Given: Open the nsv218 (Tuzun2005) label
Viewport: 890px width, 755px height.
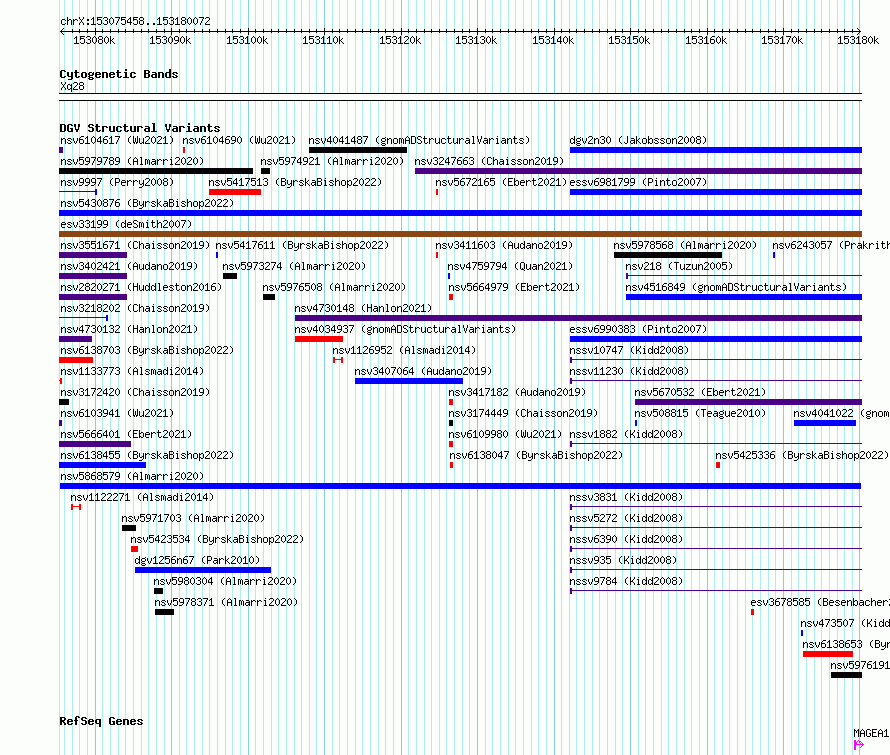Looking at the screenshot, I should point(679,266).
